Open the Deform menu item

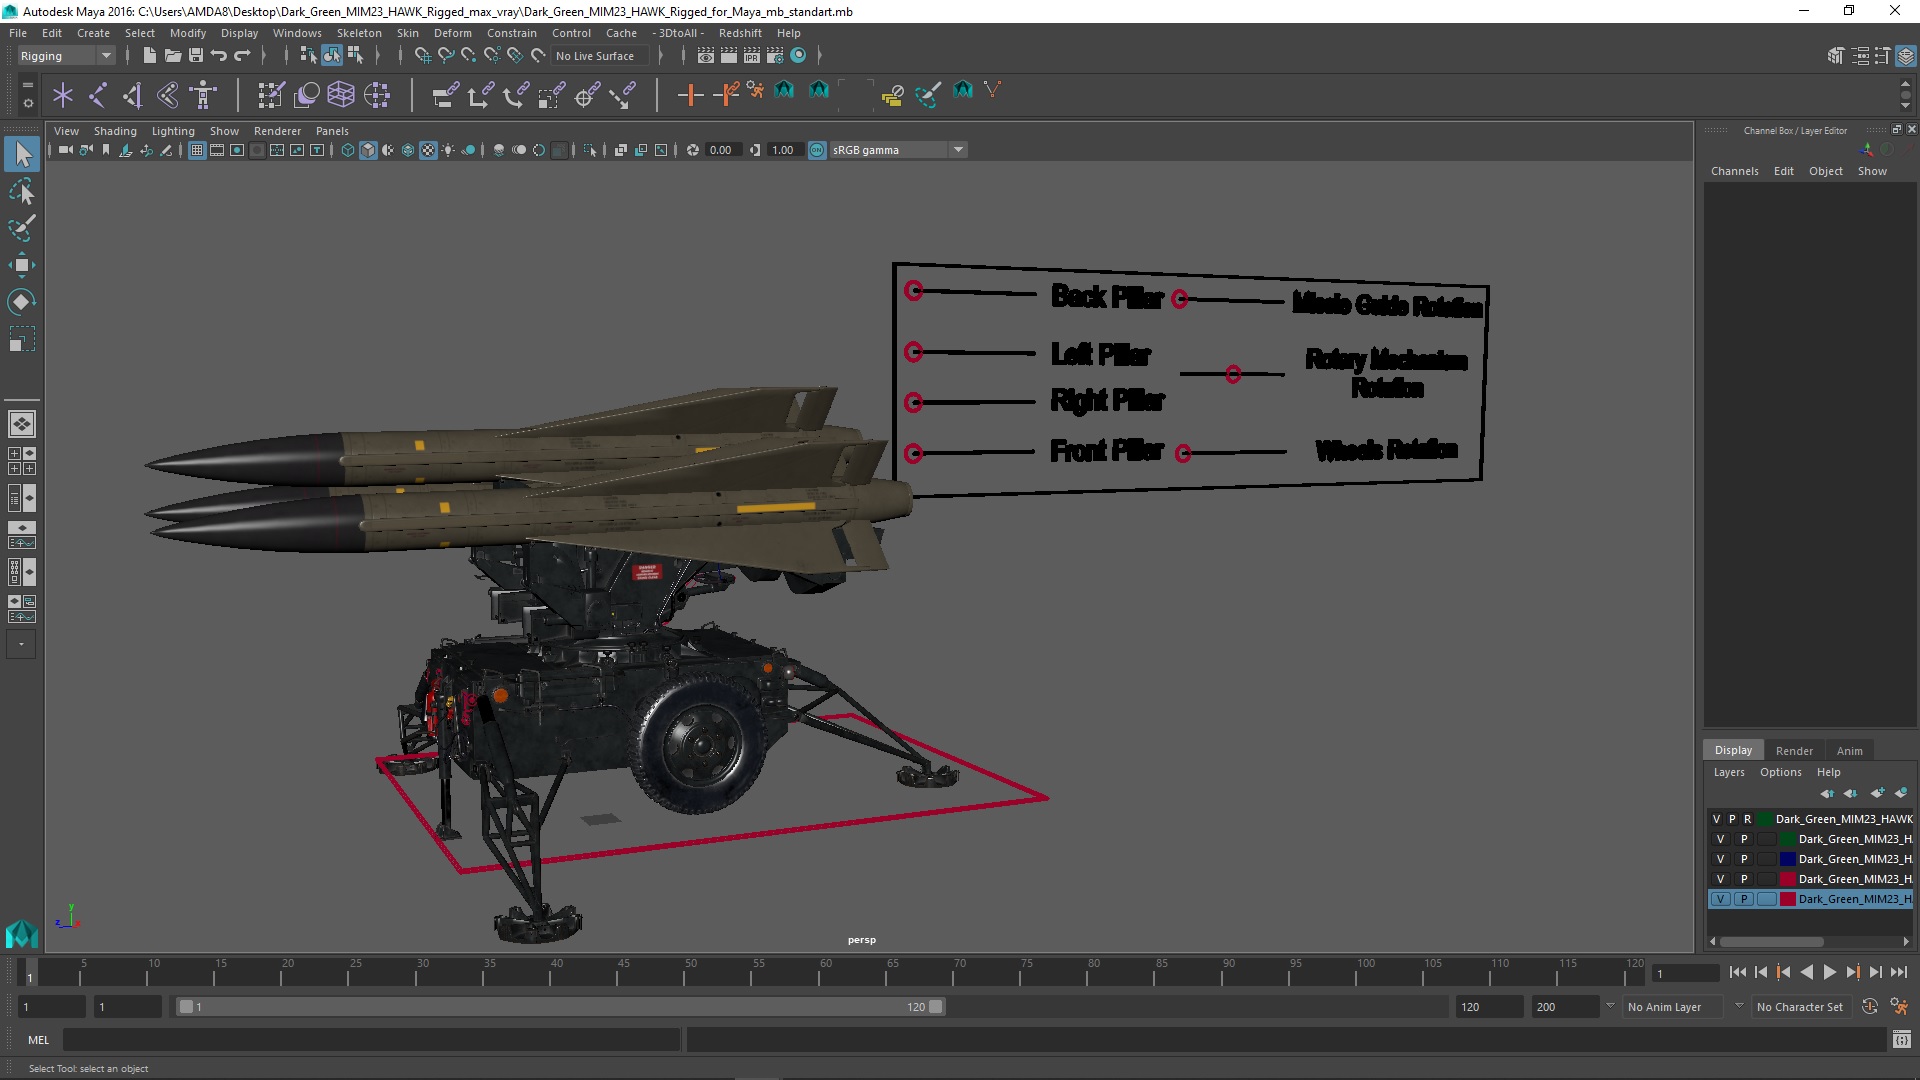[x=454, y=33]
